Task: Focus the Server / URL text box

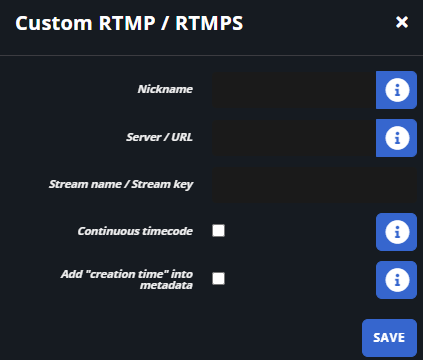Action: point(294,138)
